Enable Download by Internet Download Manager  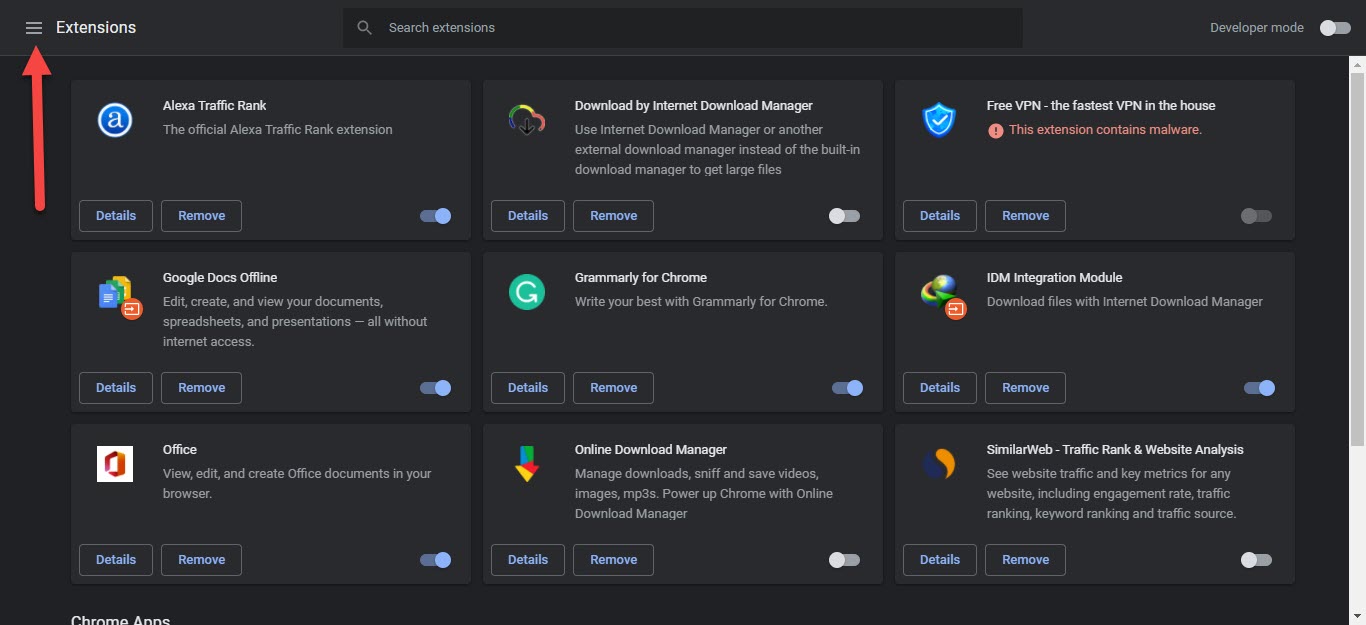point(844,216)
